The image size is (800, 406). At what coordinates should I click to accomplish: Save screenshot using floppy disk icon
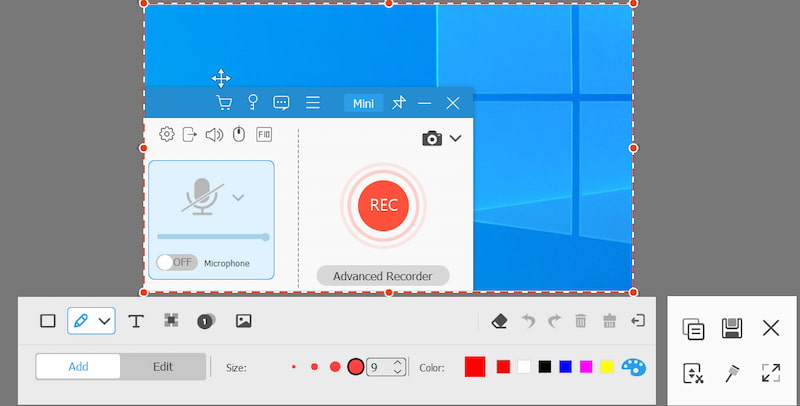pyautogui.click(x=732, y=328)
